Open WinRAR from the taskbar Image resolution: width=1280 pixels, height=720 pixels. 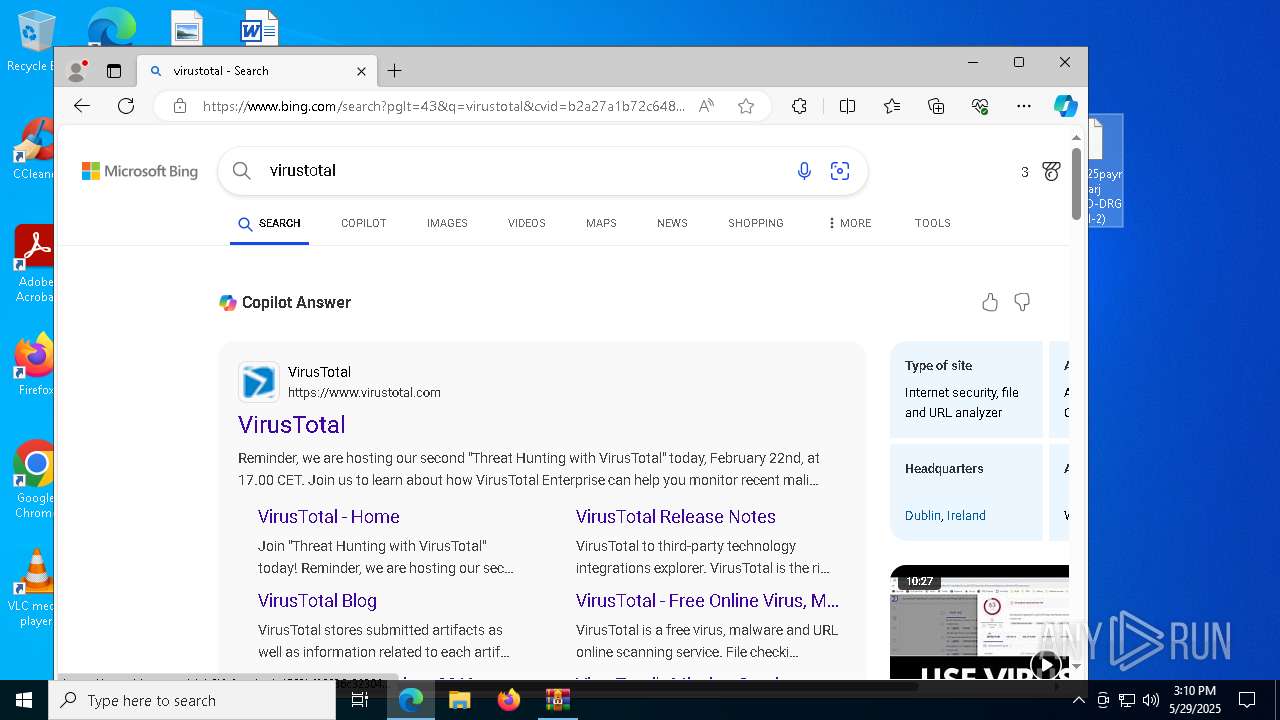557,700
